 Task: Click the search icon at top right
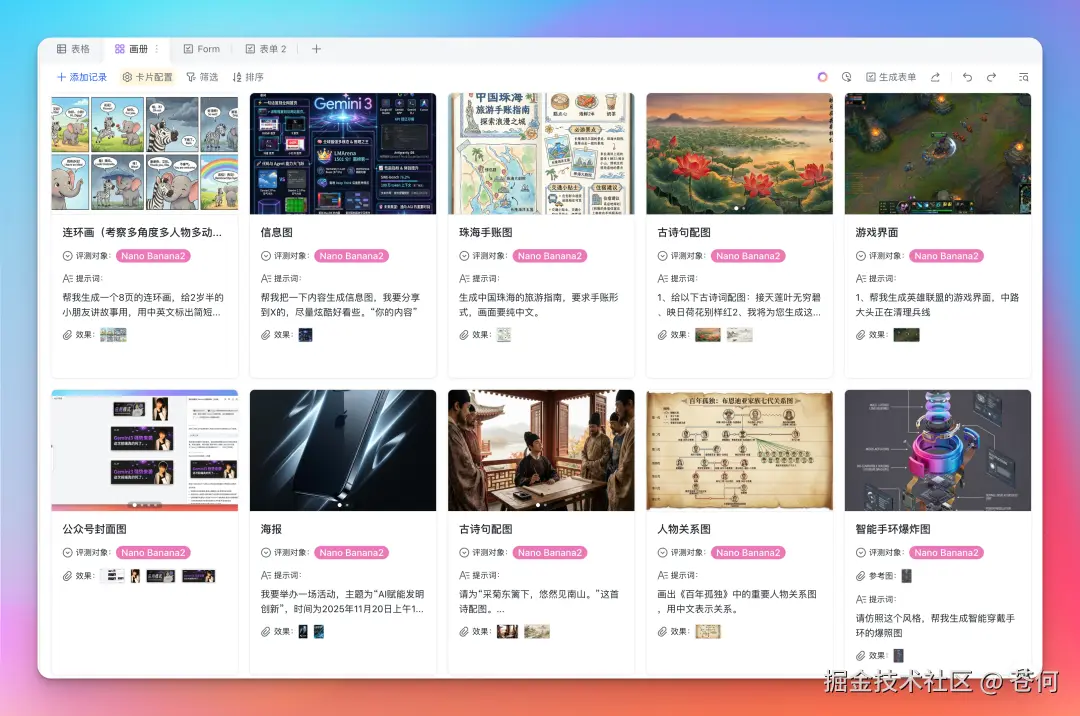[1023, 76]
